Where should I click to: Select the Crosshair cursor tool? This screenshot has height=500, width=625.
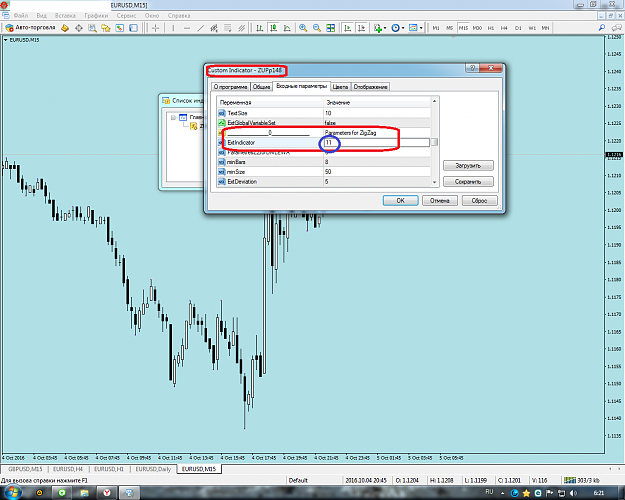click(x=156, y=28)
